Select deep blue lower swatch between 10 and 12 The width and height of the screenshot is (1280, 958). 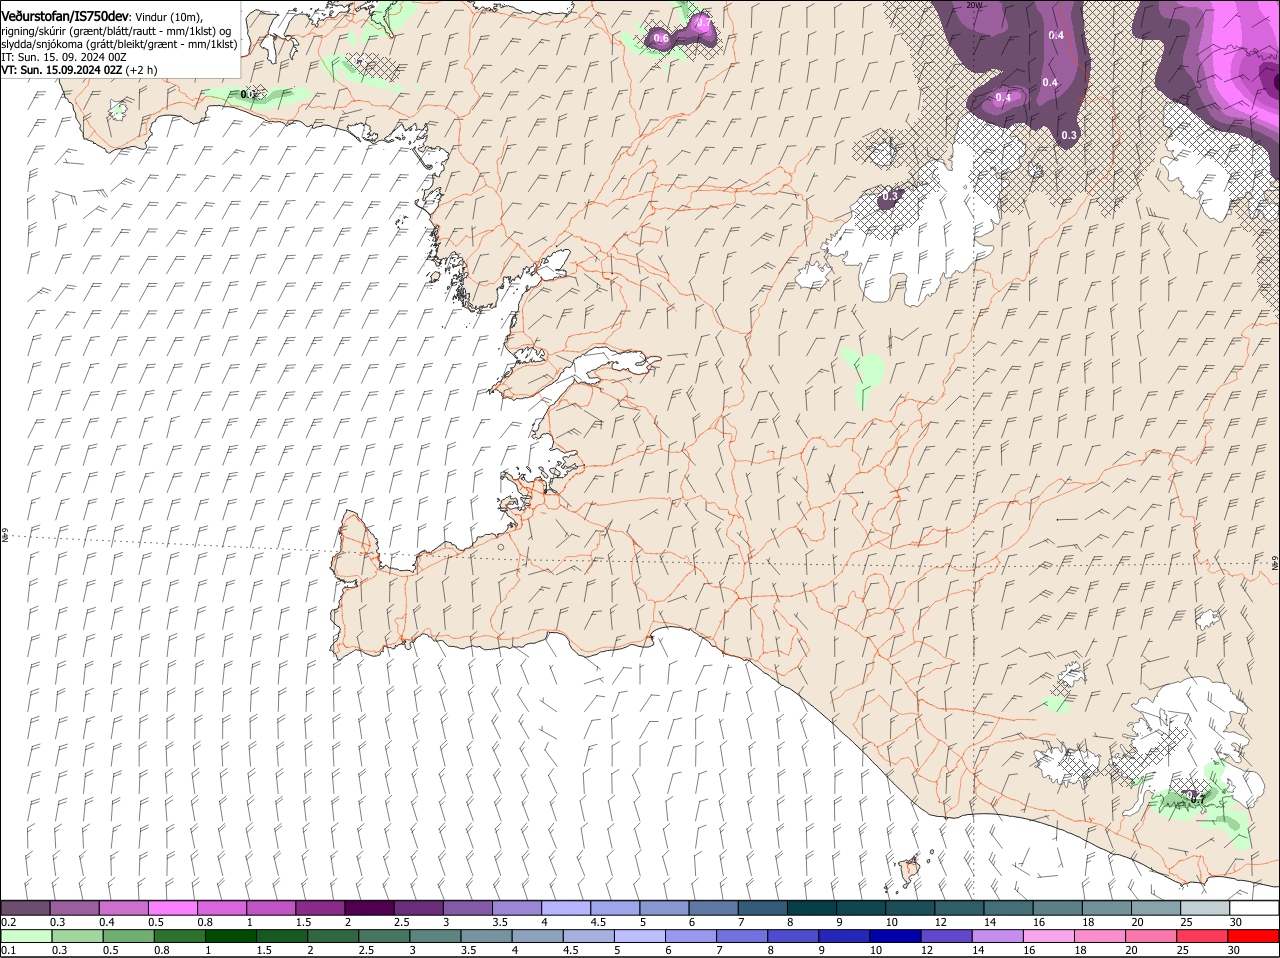(x=896, y=936)
